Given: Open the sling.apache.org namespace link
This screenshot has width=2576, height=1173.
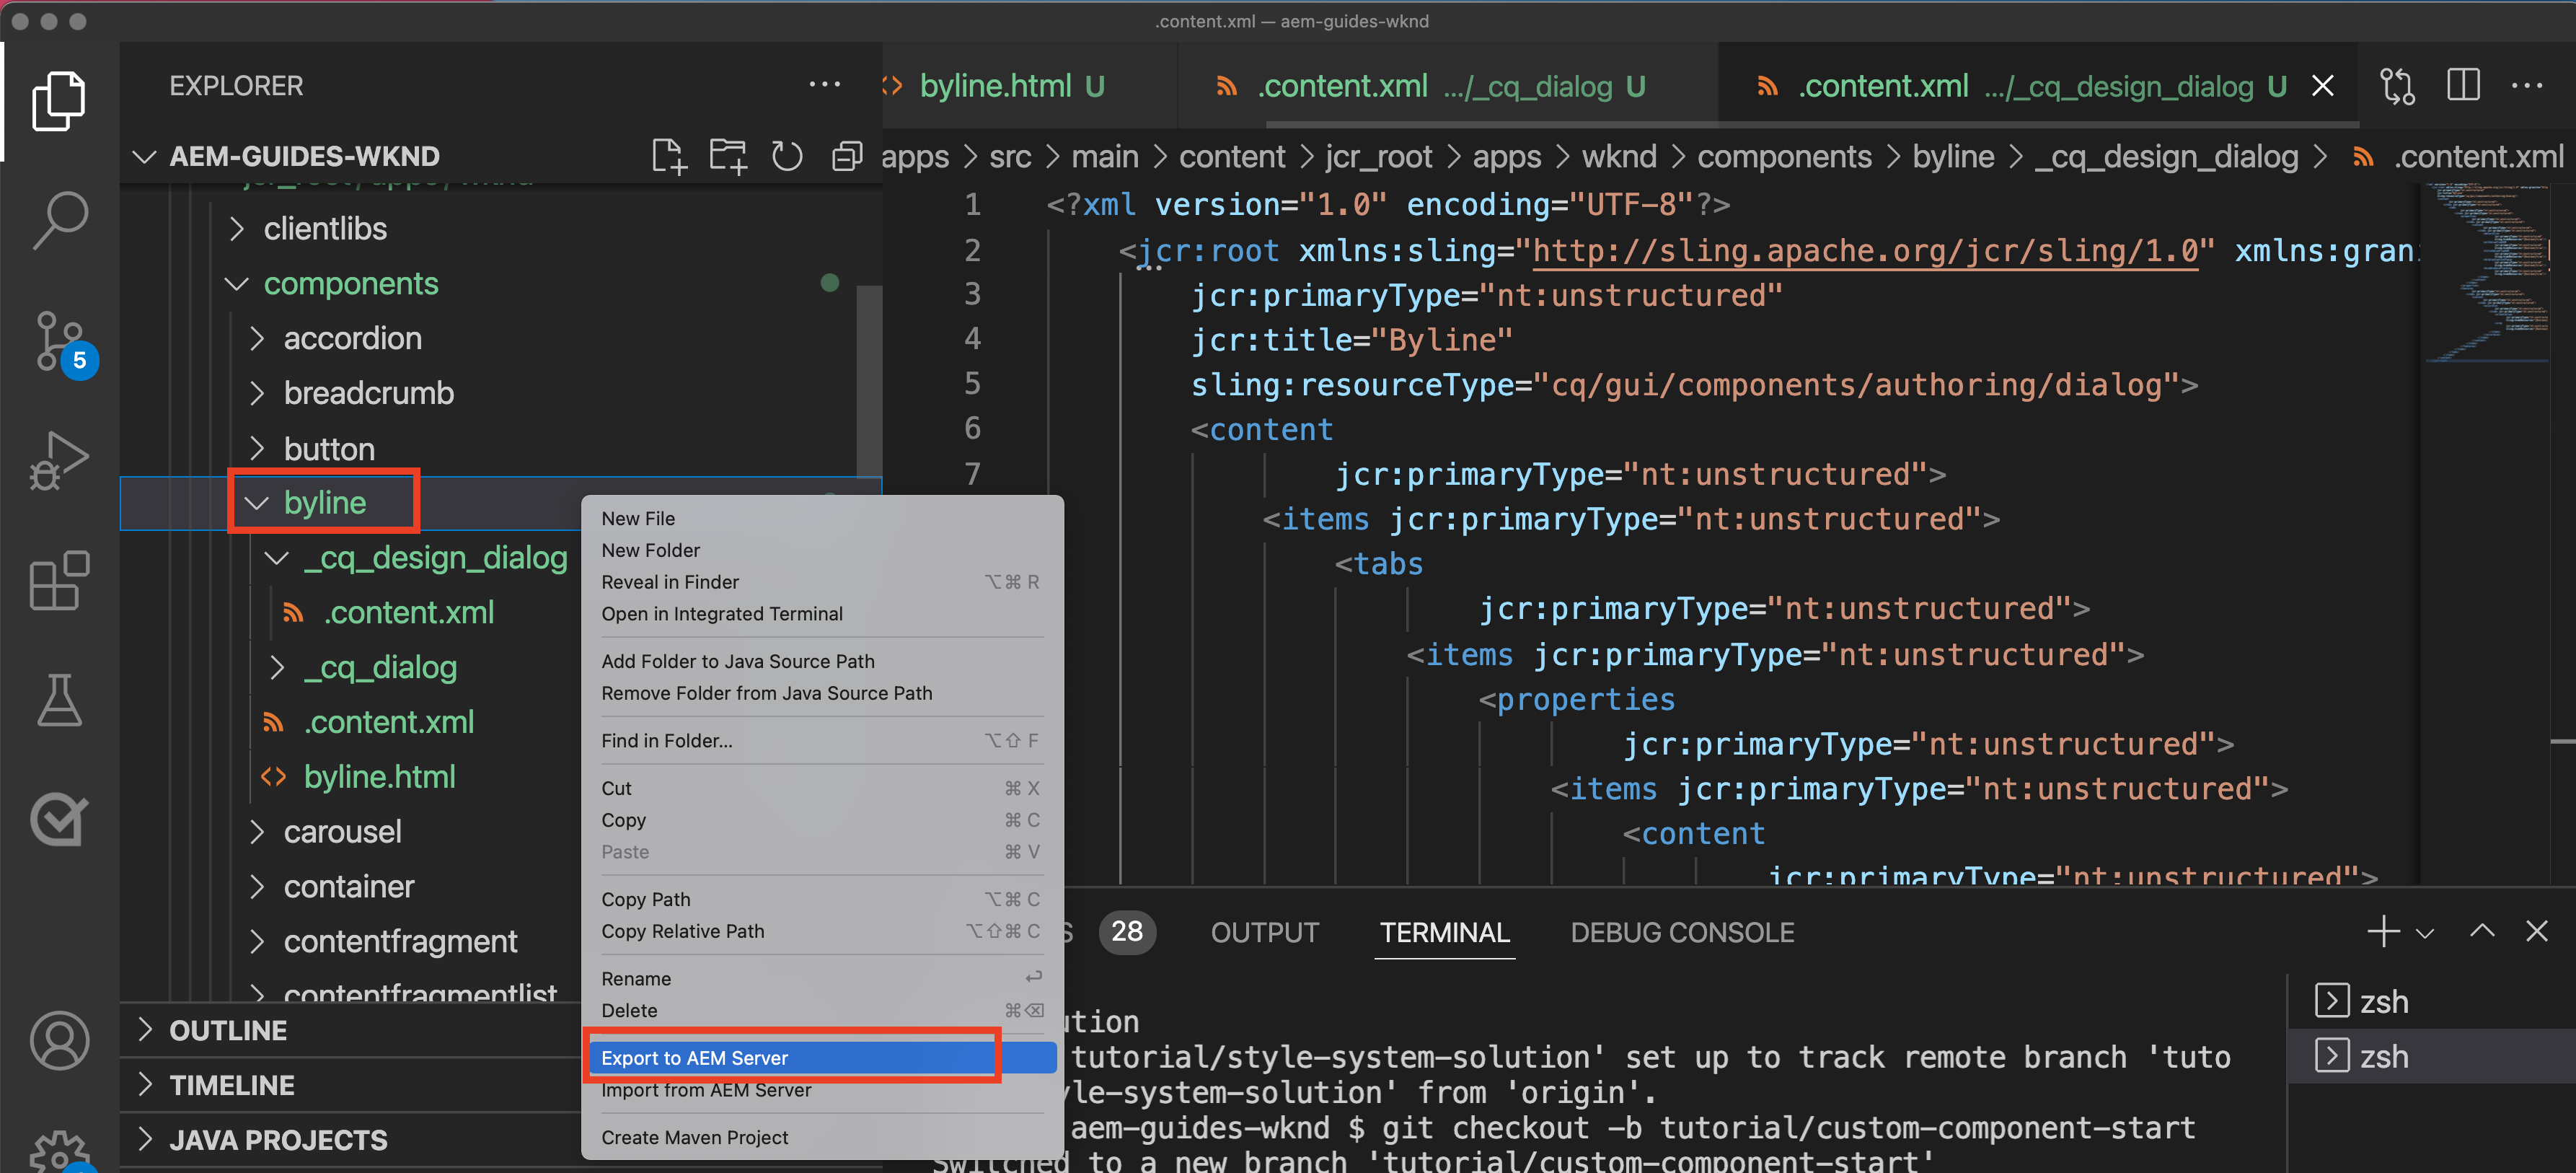Looking at the screenshot, I should point(1864,250).
